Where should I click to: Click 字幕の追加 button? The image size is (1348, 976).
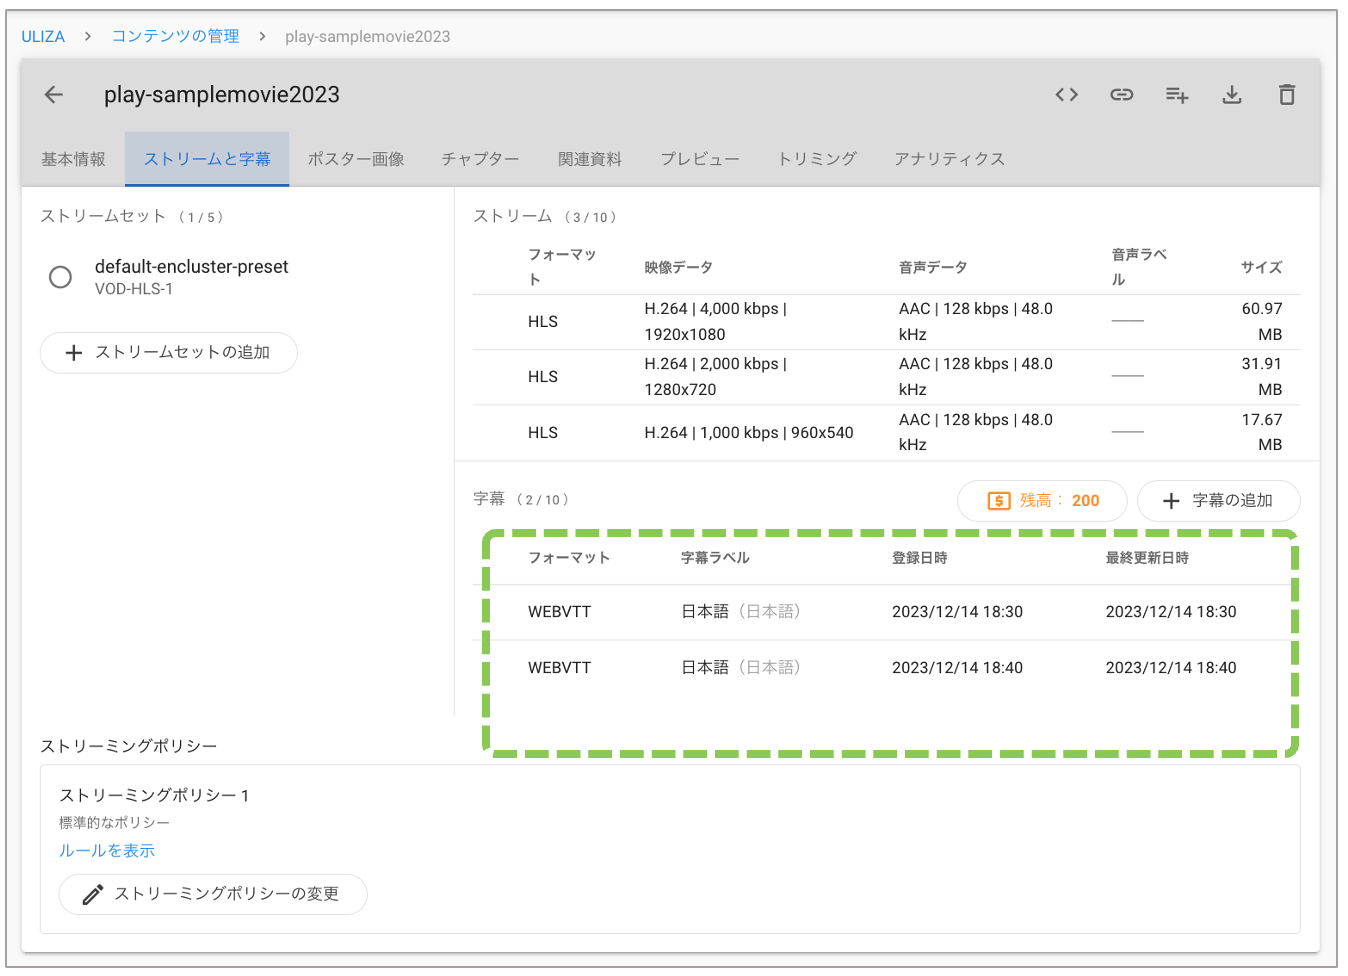tap(1219, 501)
